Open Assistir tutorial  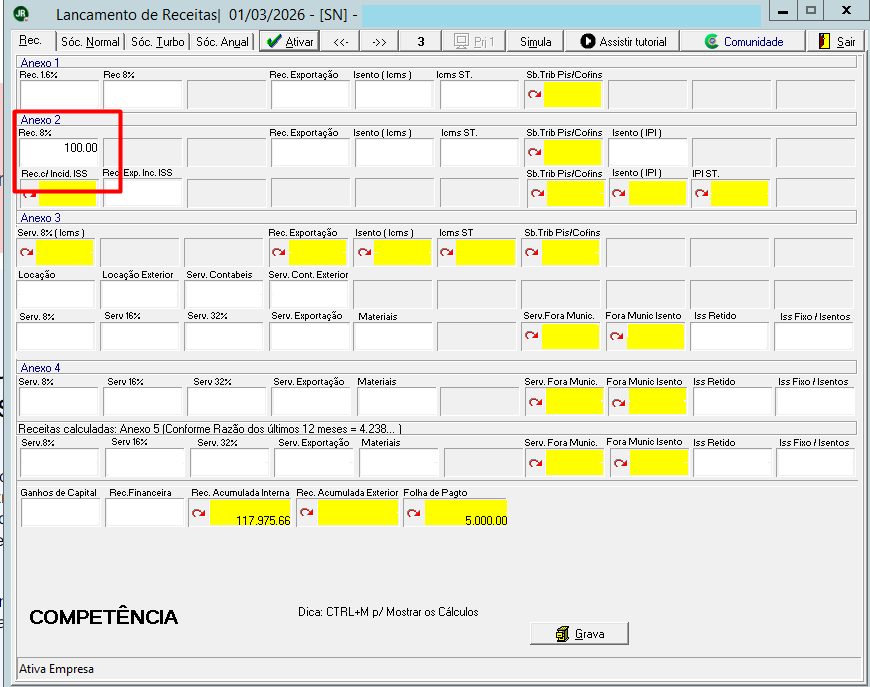click(x=623, y=42)
